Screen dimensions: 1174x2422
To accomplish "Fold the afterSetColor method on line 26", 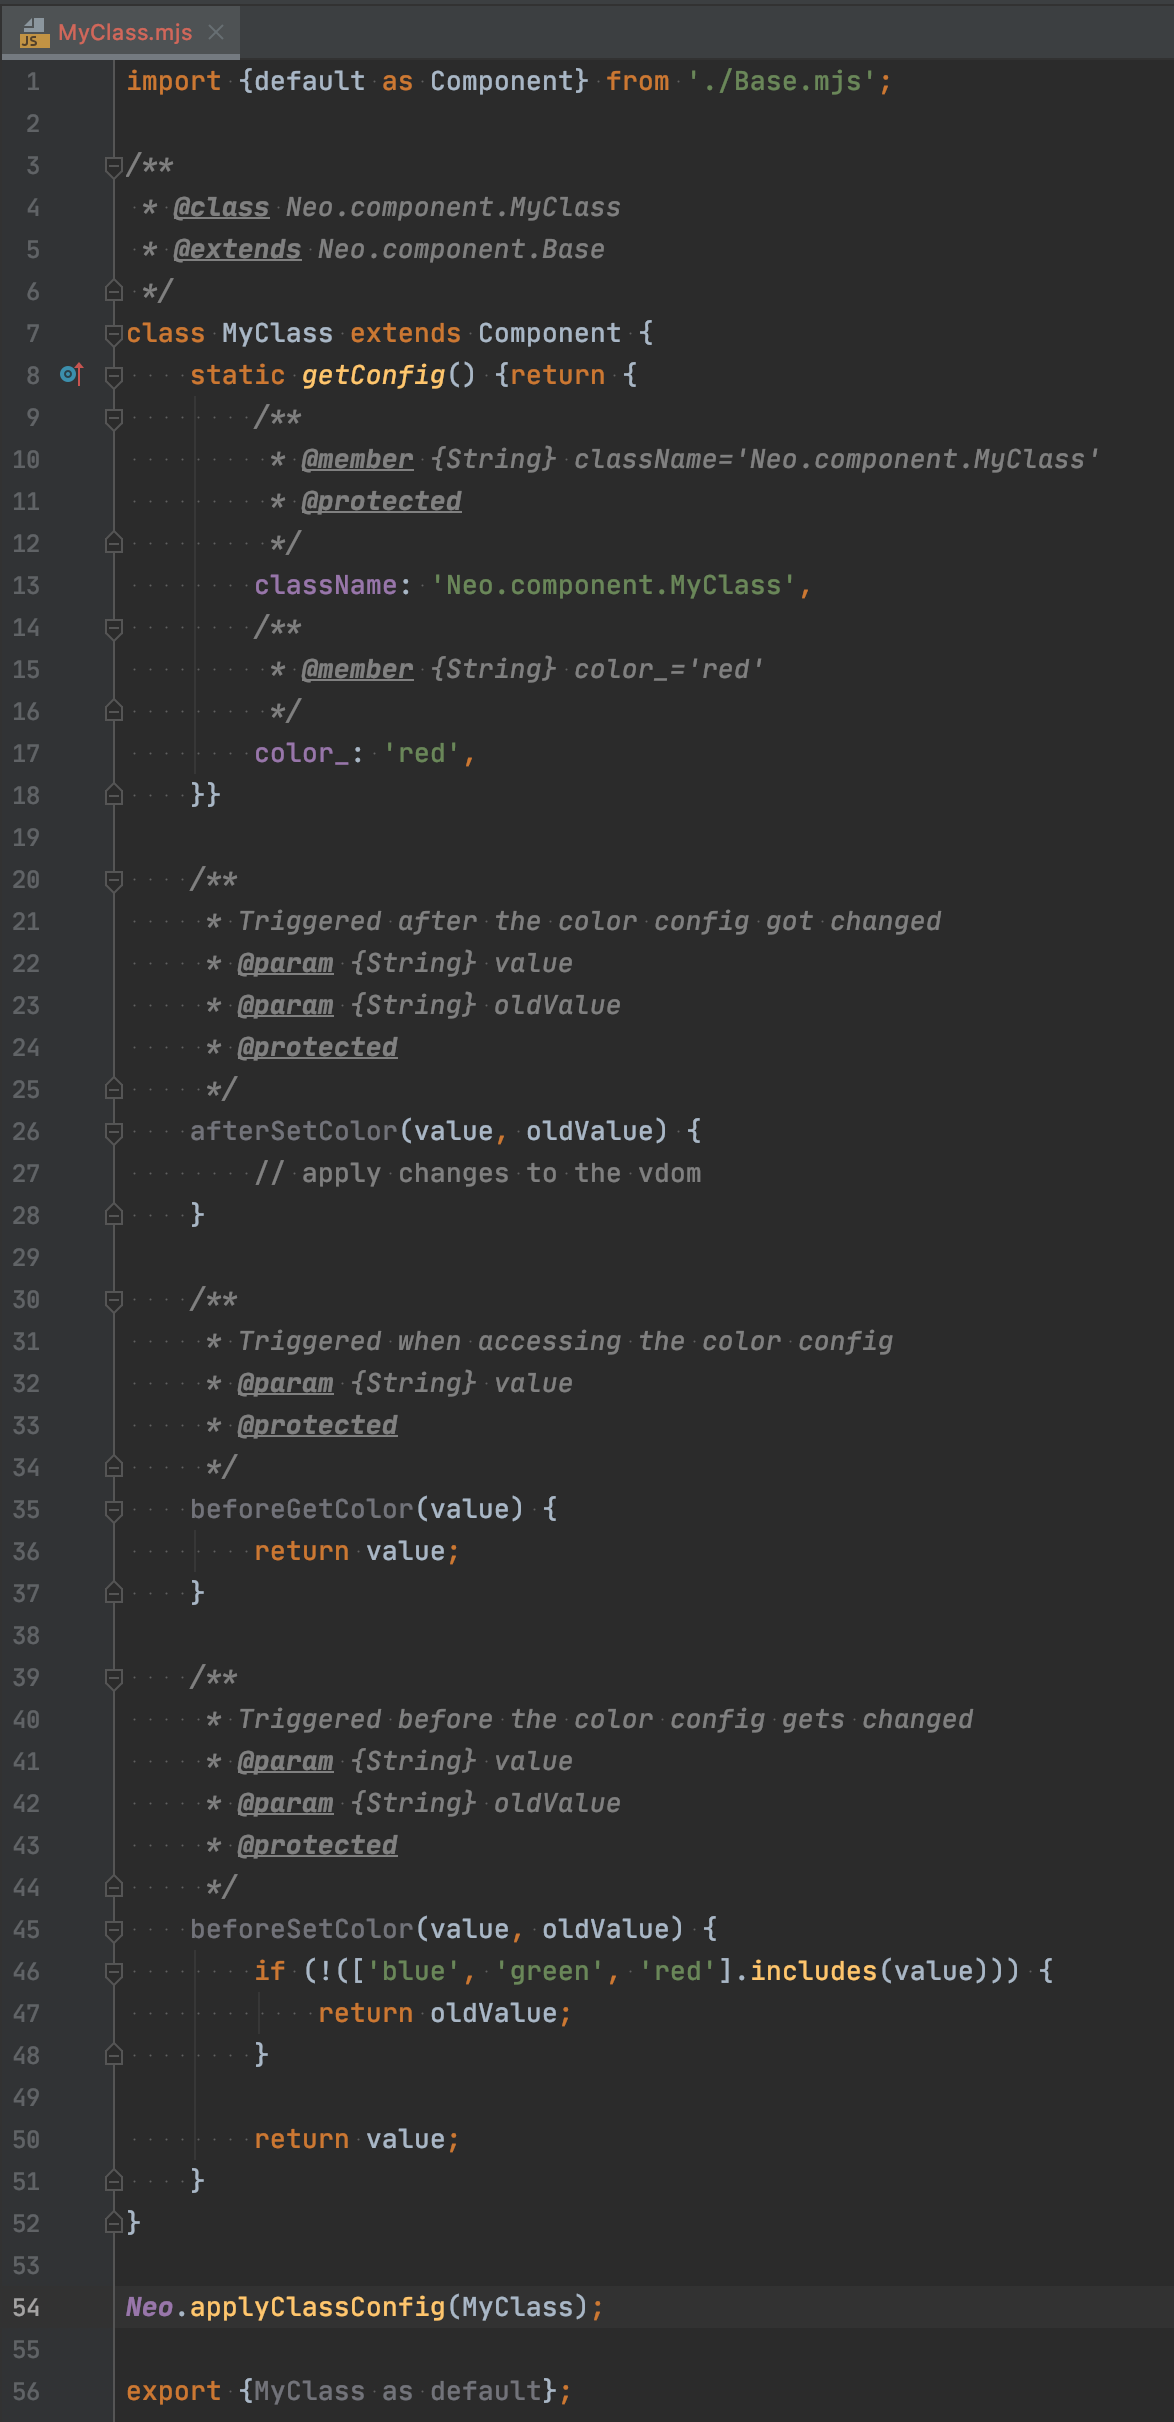I will 113,1131.
